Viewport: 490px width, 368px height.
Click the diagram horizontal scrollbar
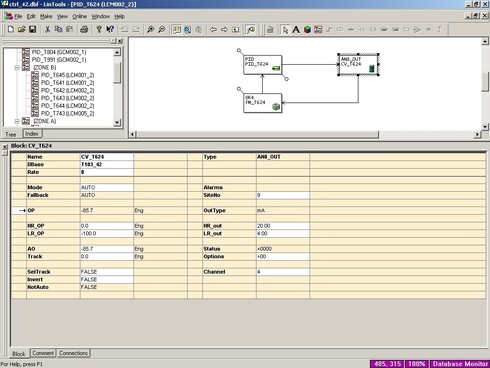(258, 134)
